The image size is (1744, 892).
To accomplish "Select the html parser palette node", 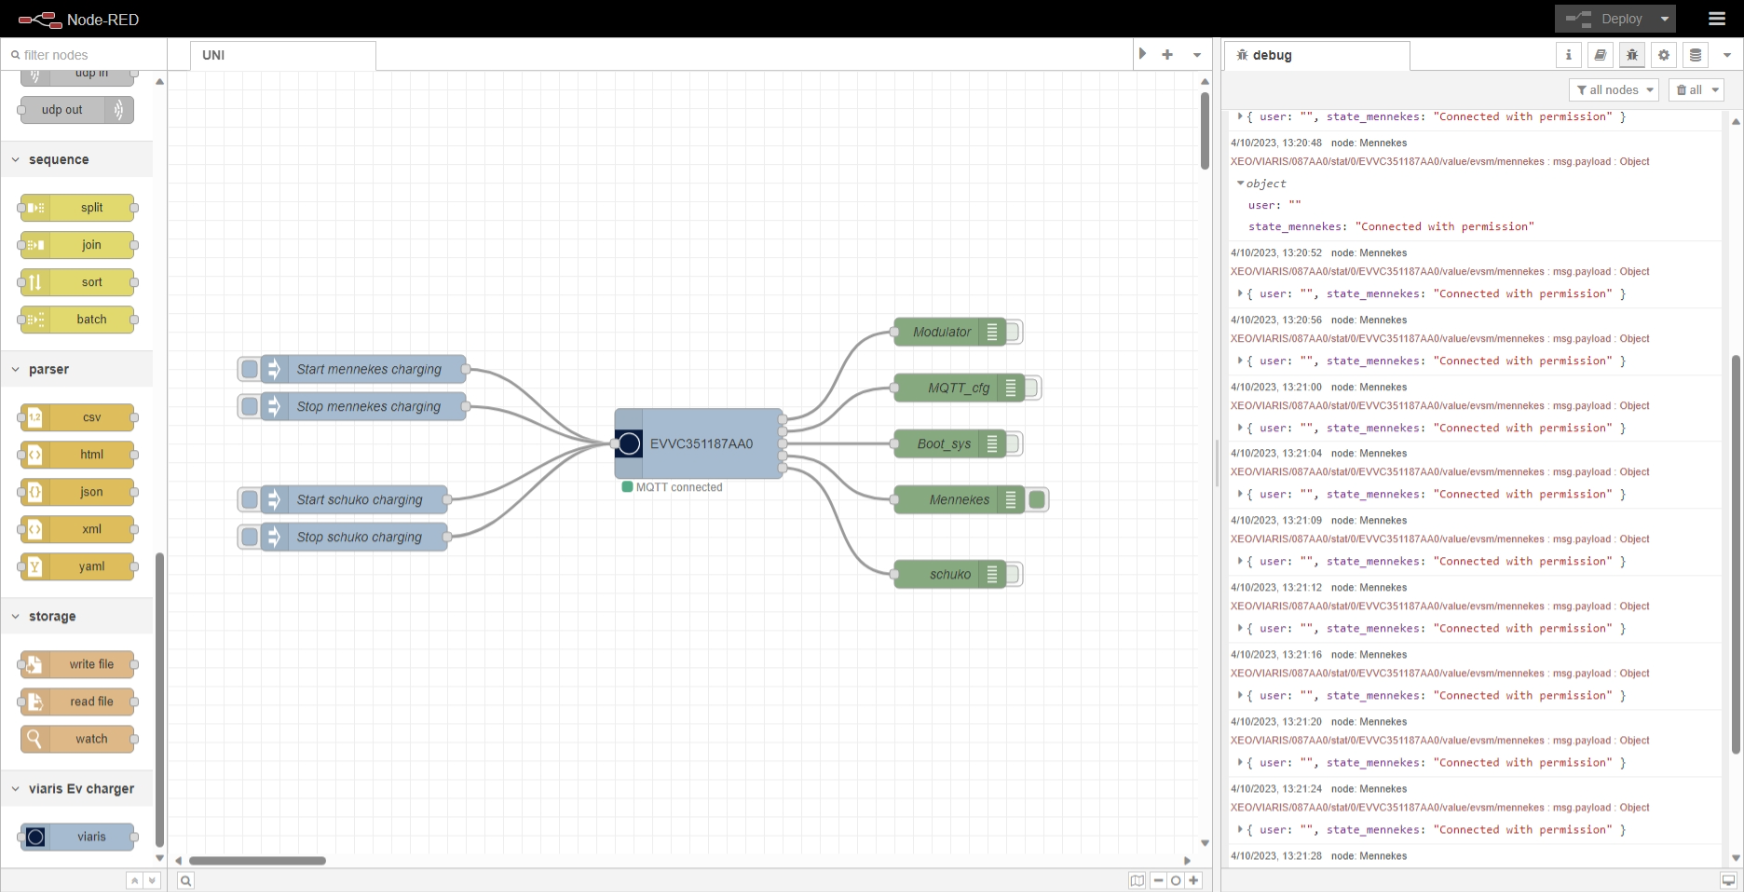I will [77, 455].
